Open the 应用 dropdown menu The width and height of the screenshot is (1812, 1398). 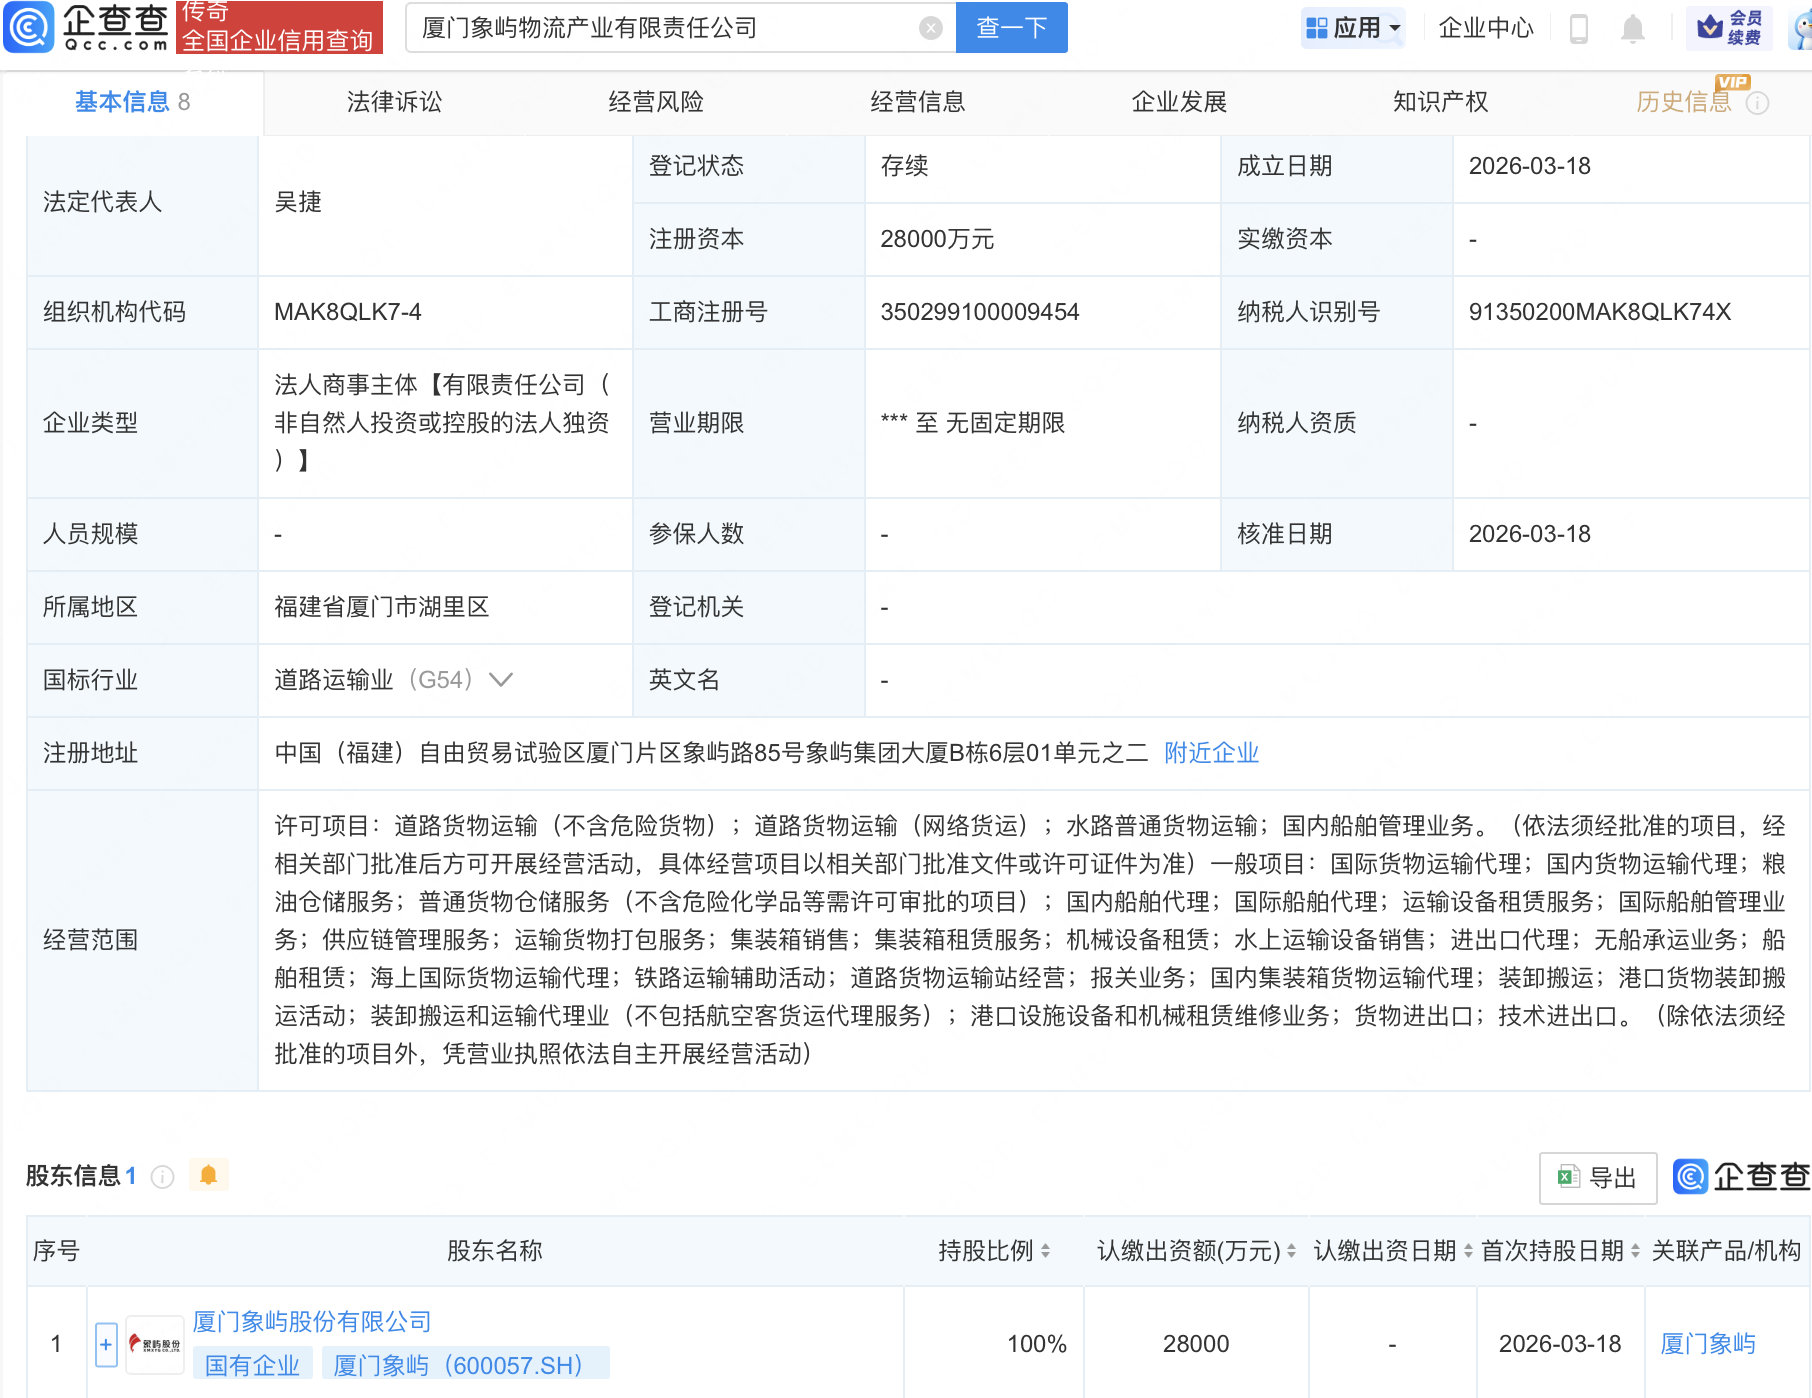coord(1353,27)
